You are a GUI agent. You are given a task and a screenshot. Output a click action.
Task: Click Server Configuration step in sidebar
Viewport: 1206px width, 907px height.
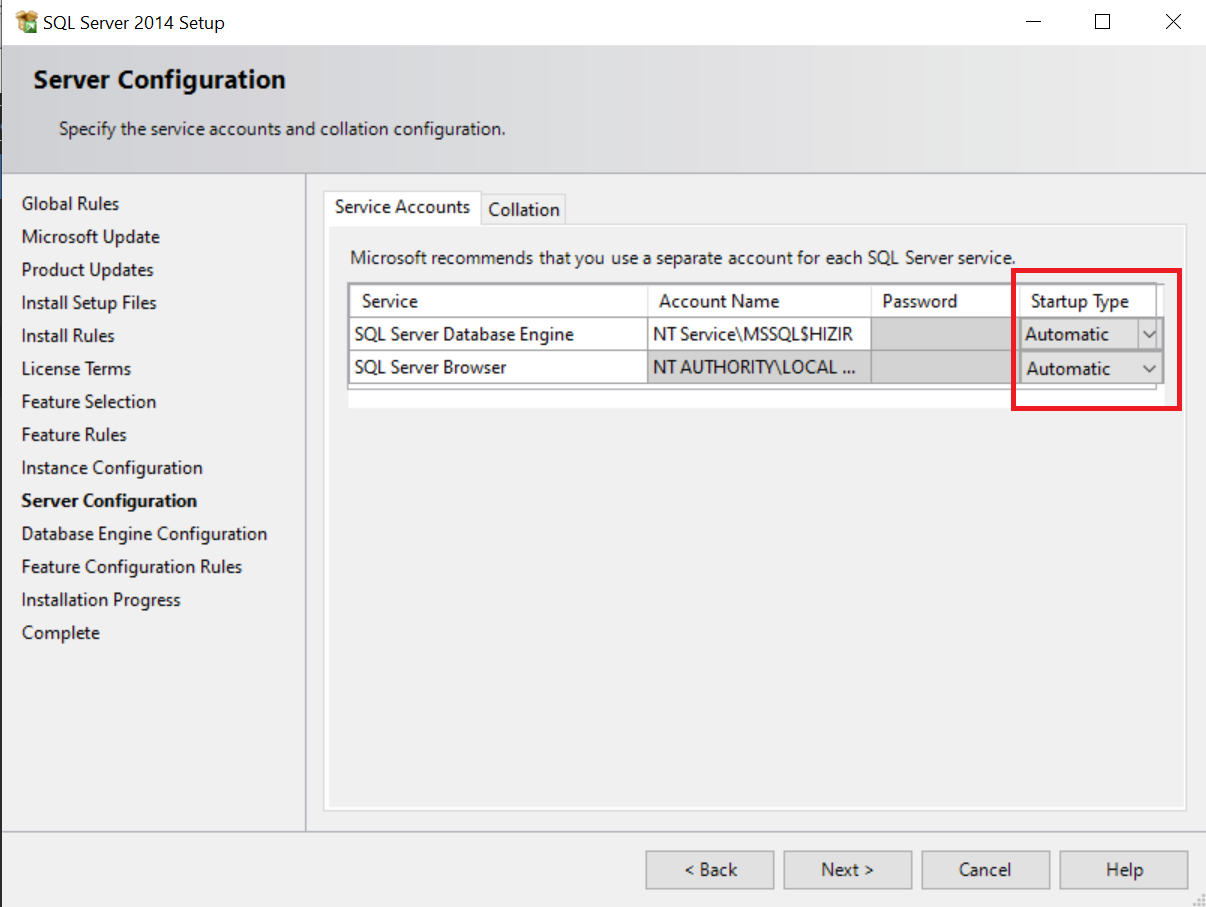point(109,501)
